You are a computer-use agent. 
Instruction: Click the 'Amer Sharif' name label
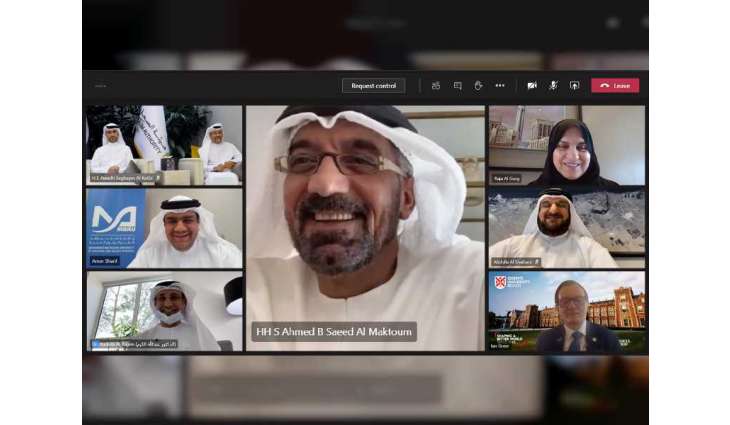(105, 261)
